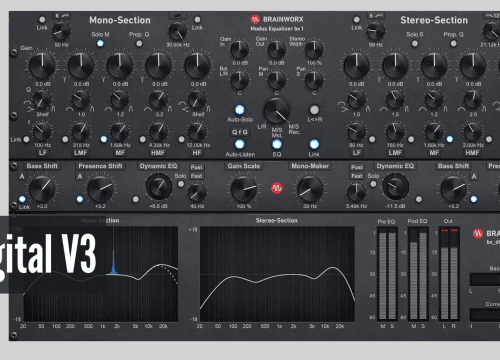The image size is (500, 360).
Task: Click the A button under Presence Shift
Action: 80,176
